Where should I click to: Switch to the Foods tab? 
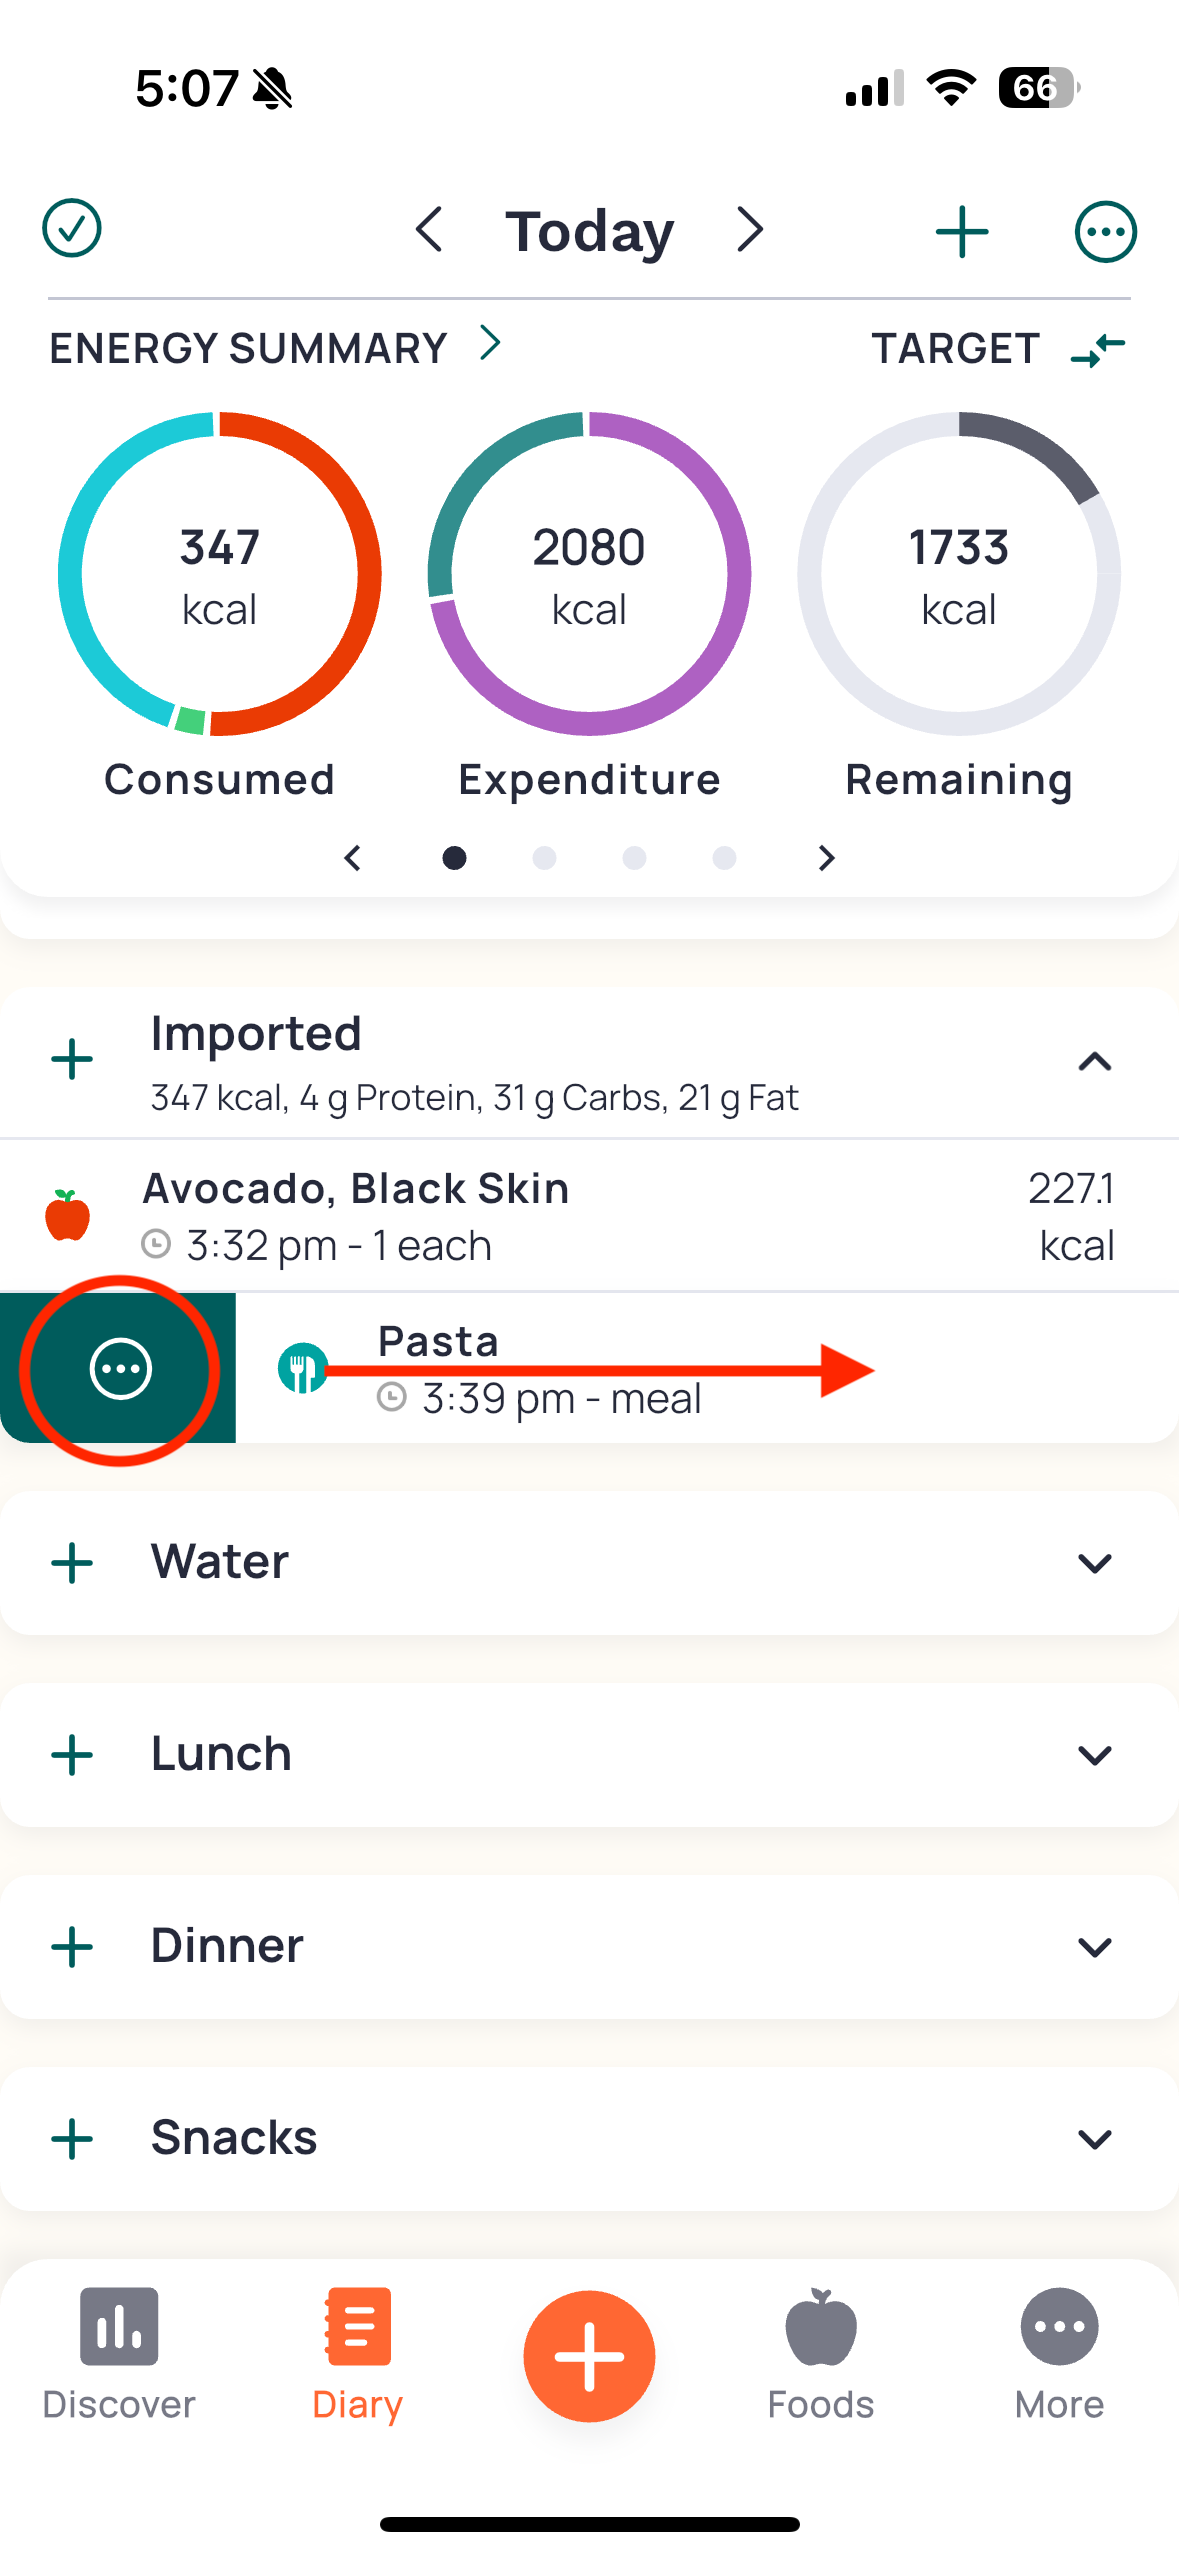(x=821, y=2354)
